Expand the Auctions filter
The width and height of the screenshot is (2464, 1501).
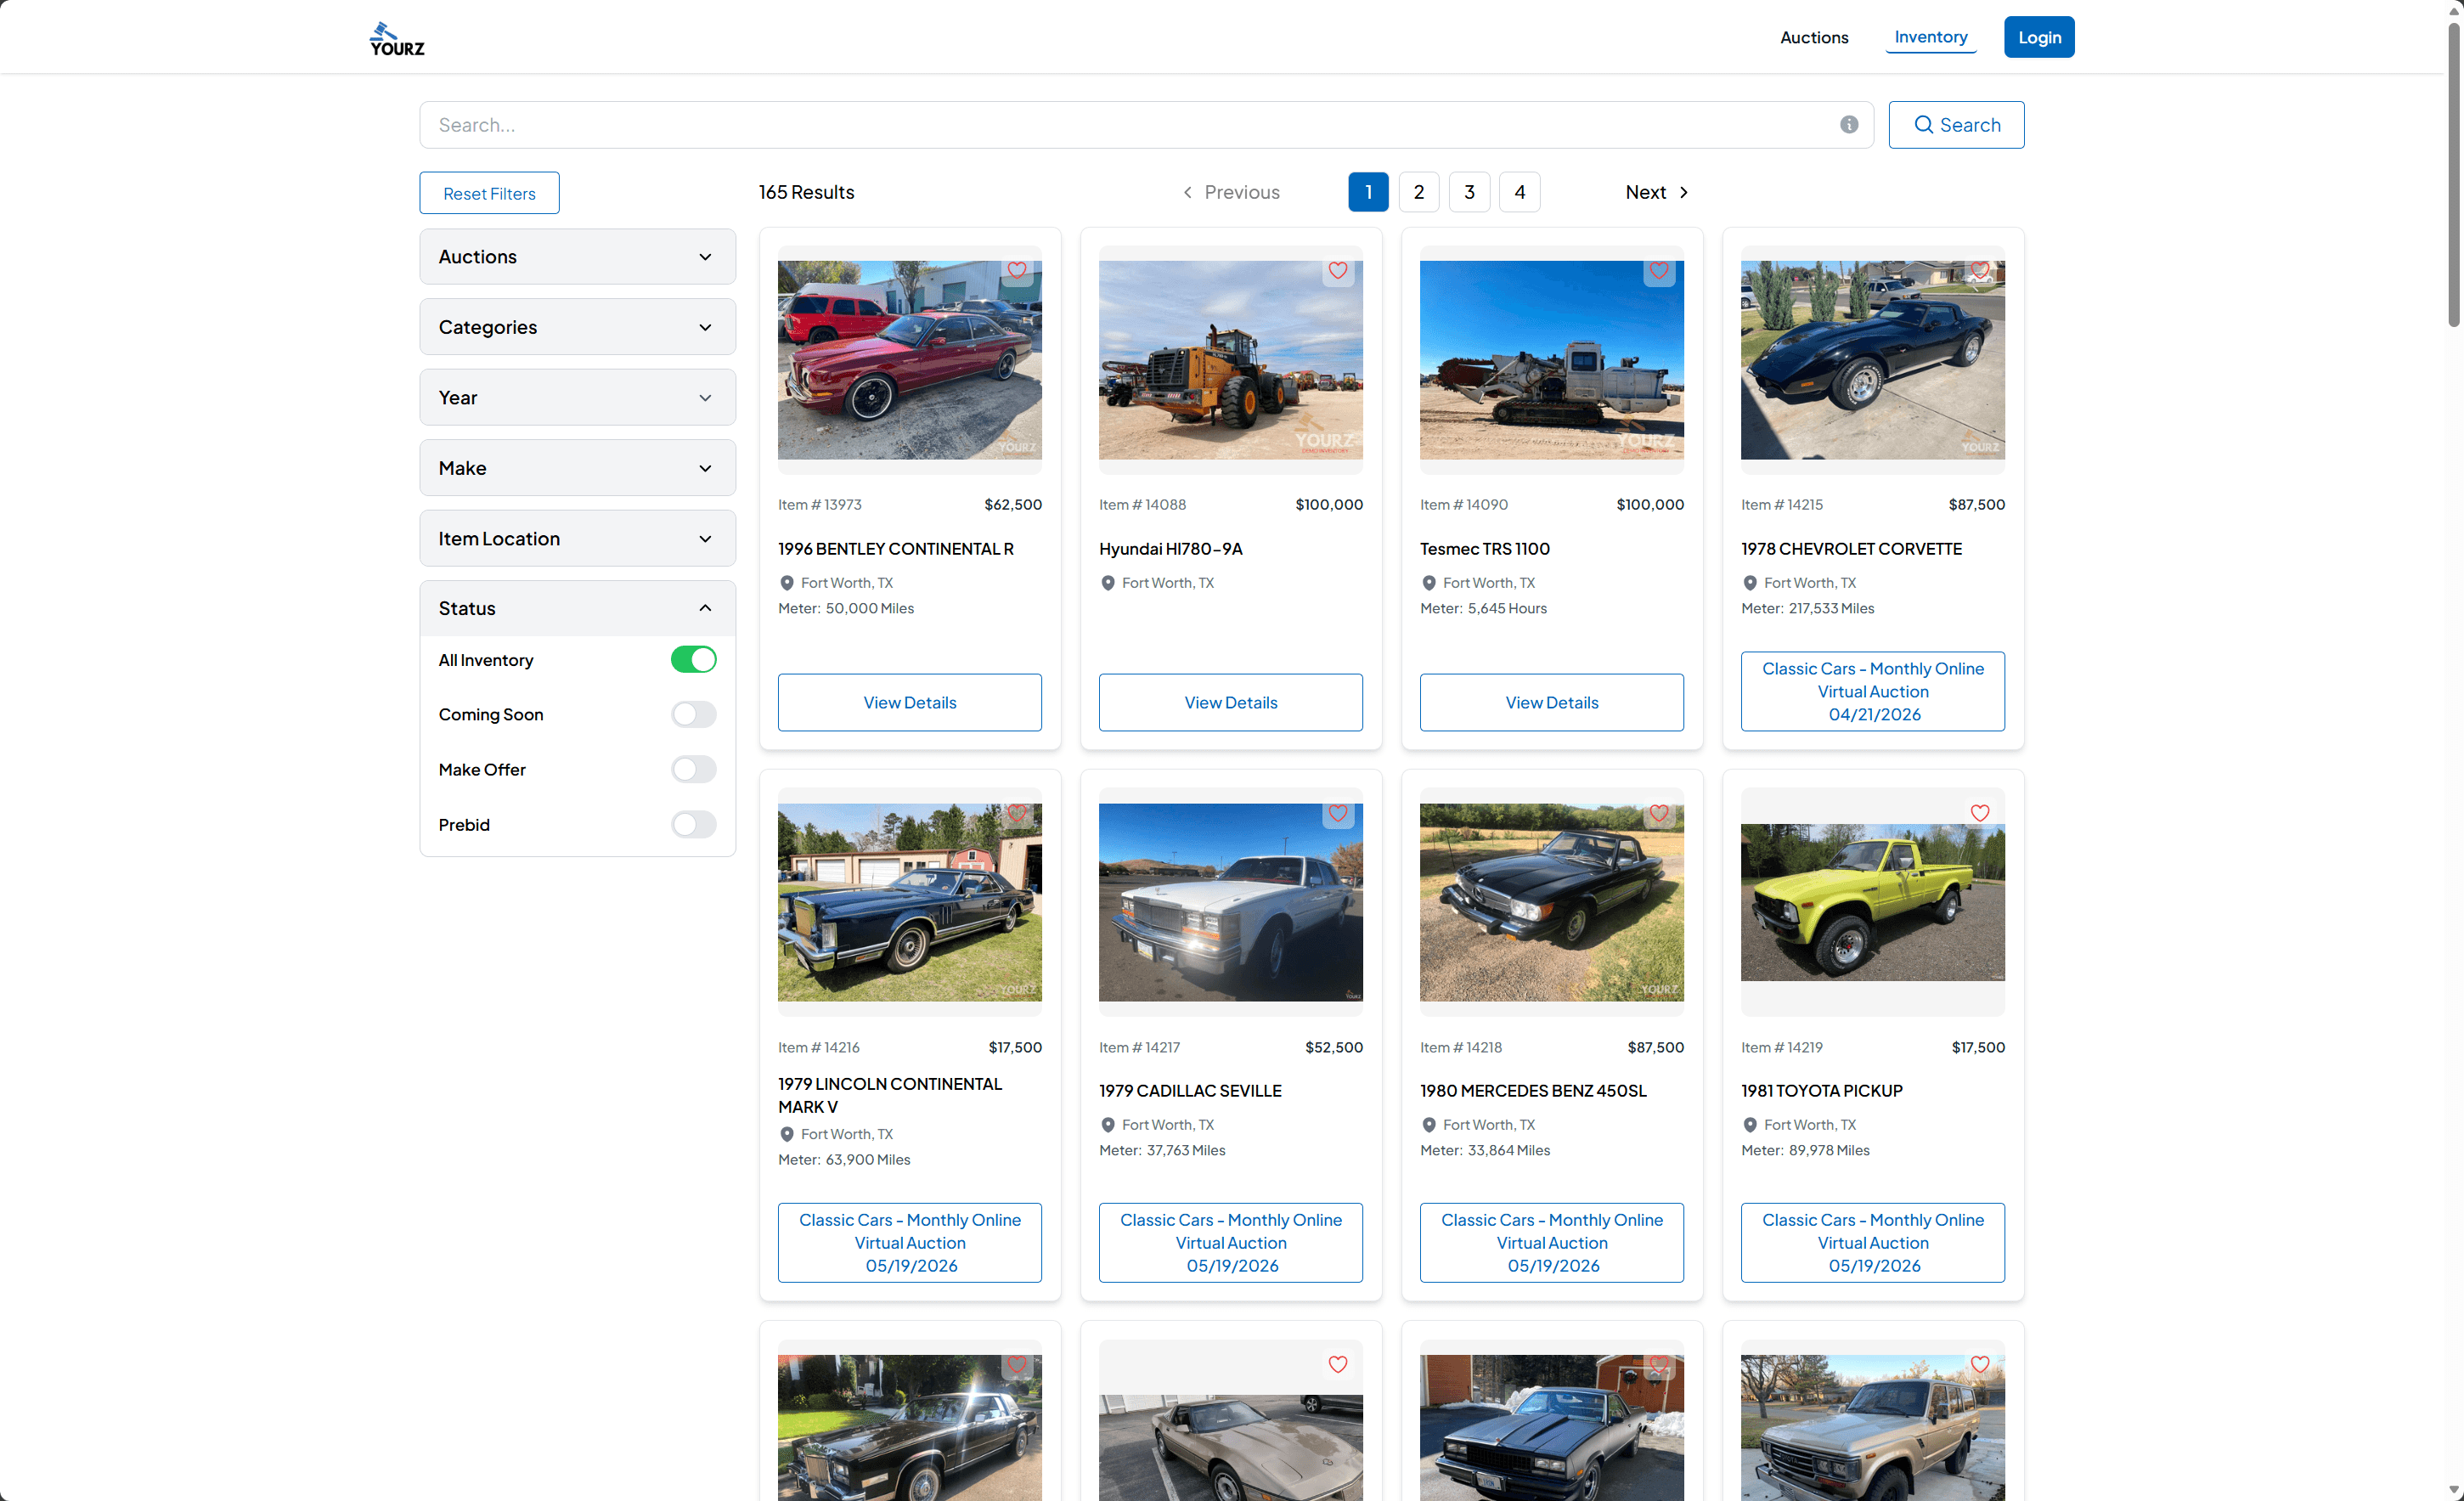tap(577, 257)
